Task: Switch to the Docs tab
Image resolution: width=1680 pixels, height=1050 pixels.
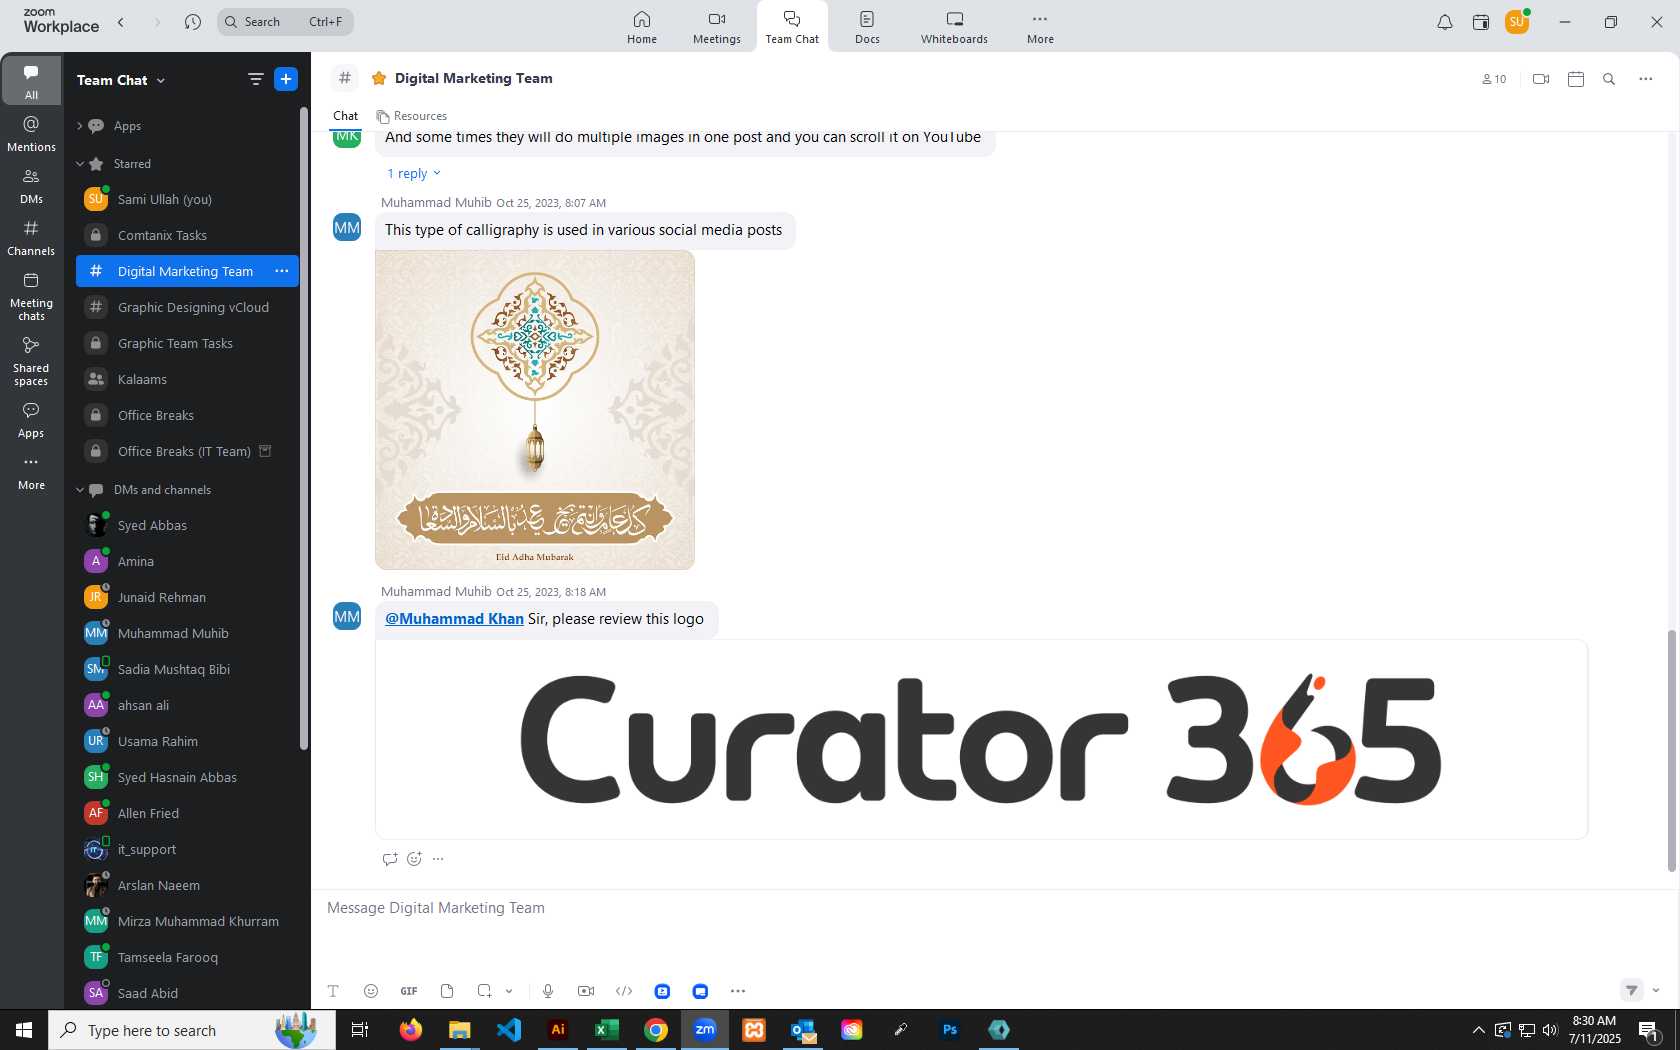Action: (x=867, y=27)
